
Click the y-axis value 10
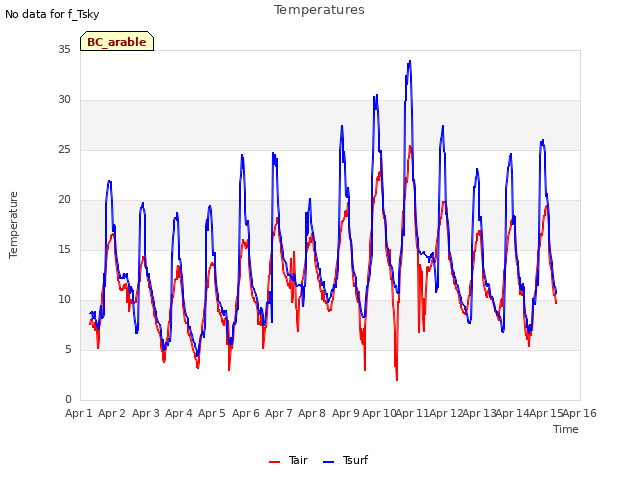64,300
